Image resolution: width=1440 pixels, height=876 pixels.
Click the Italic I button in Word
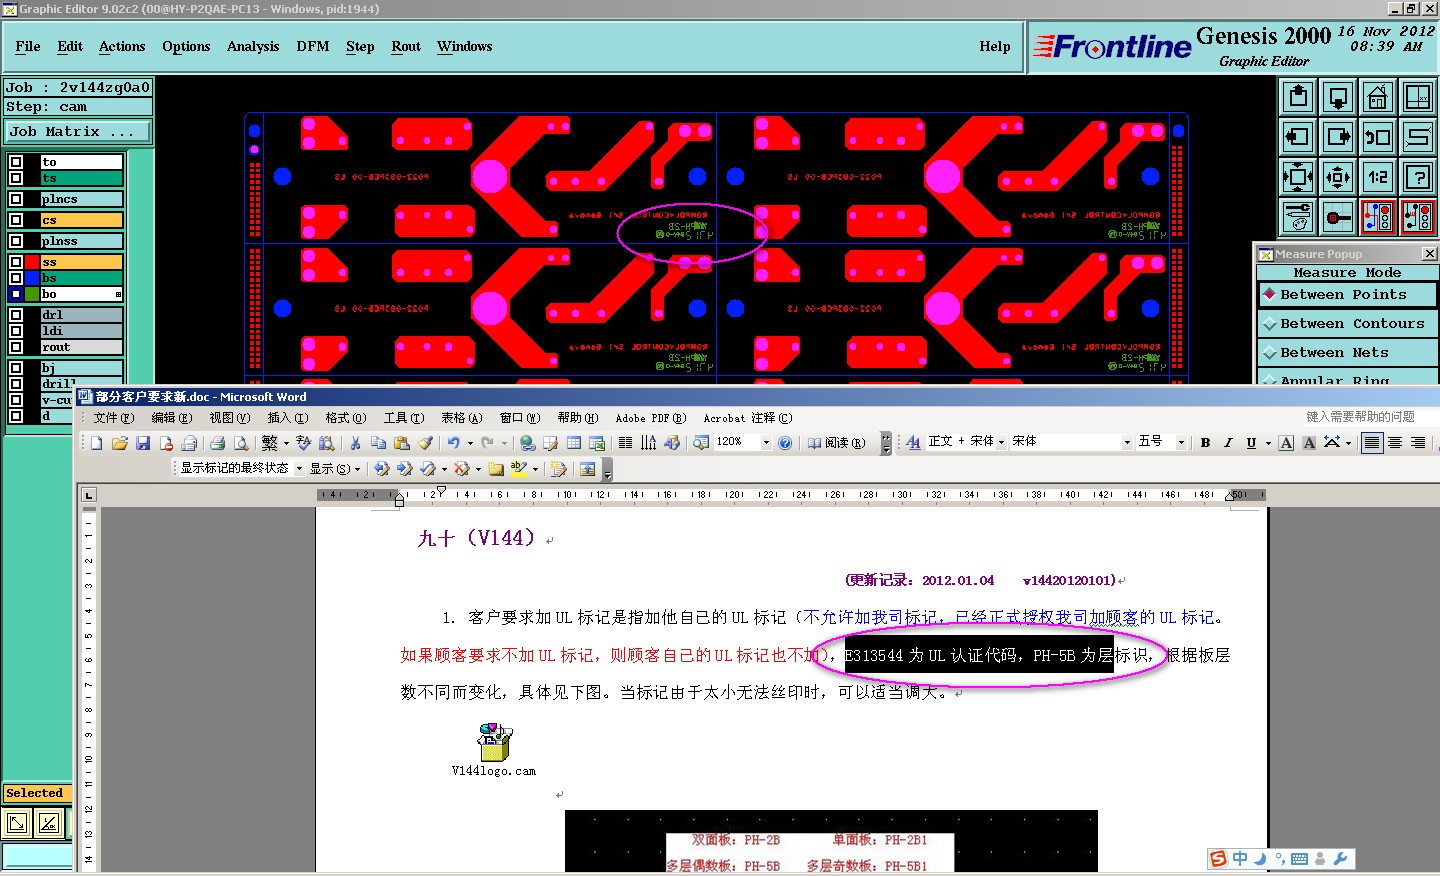(x=1228, y=443)
